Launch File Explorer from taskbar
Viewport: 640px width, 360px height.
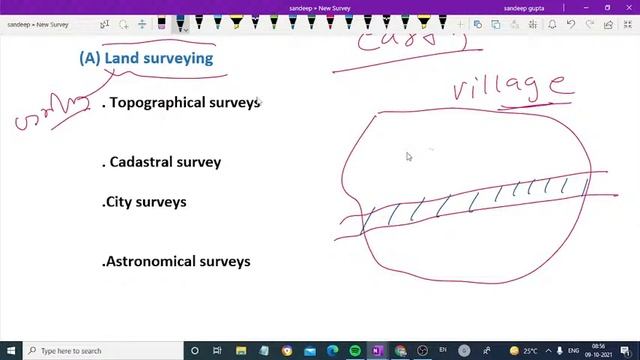point(241,351)
